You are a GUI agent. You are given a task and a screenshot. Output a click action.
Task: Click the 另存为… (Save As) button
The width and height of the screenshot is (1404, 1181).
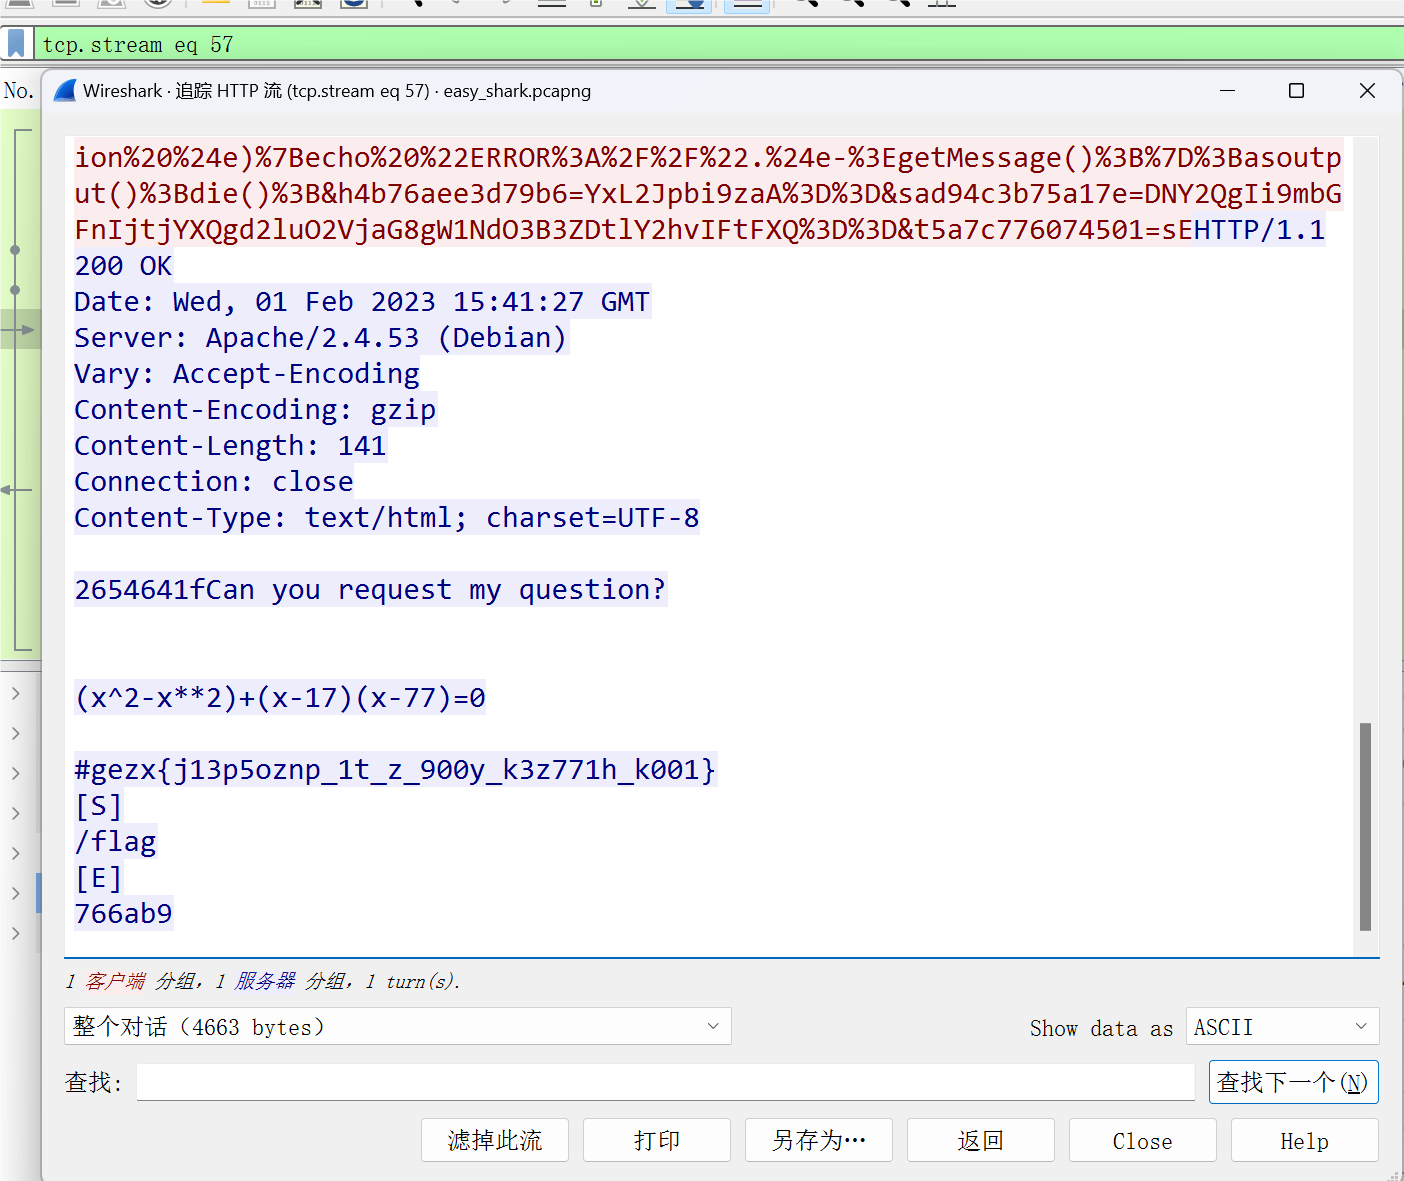(x=819, y=1140)
